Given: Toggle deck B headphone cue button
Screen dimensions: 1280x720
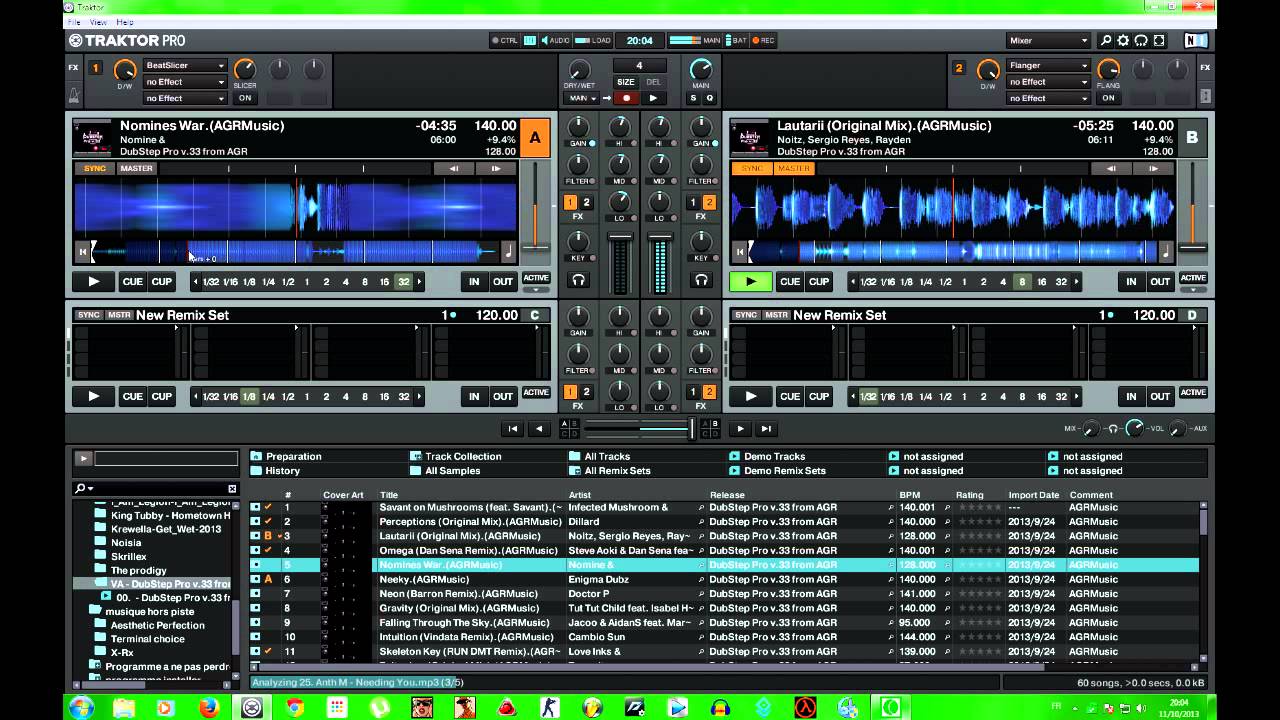Looking at the screenshot, I should 701,281.
